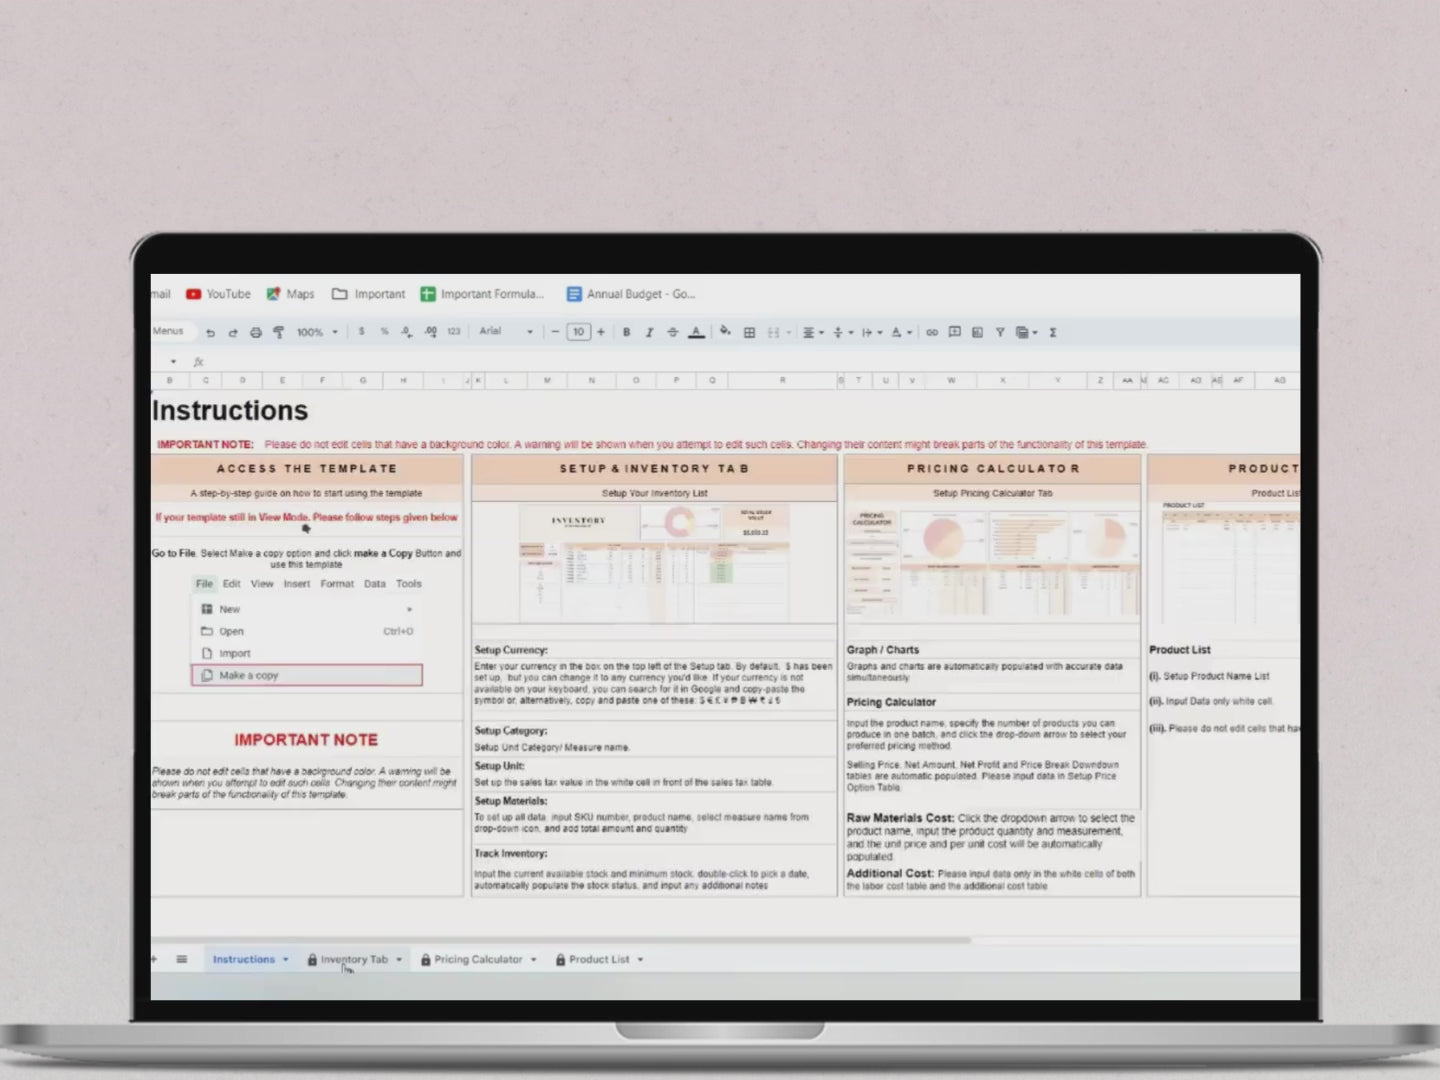
Task: Click the horizontal scrollbar above sheet tabs
Action: coord(560,940)
